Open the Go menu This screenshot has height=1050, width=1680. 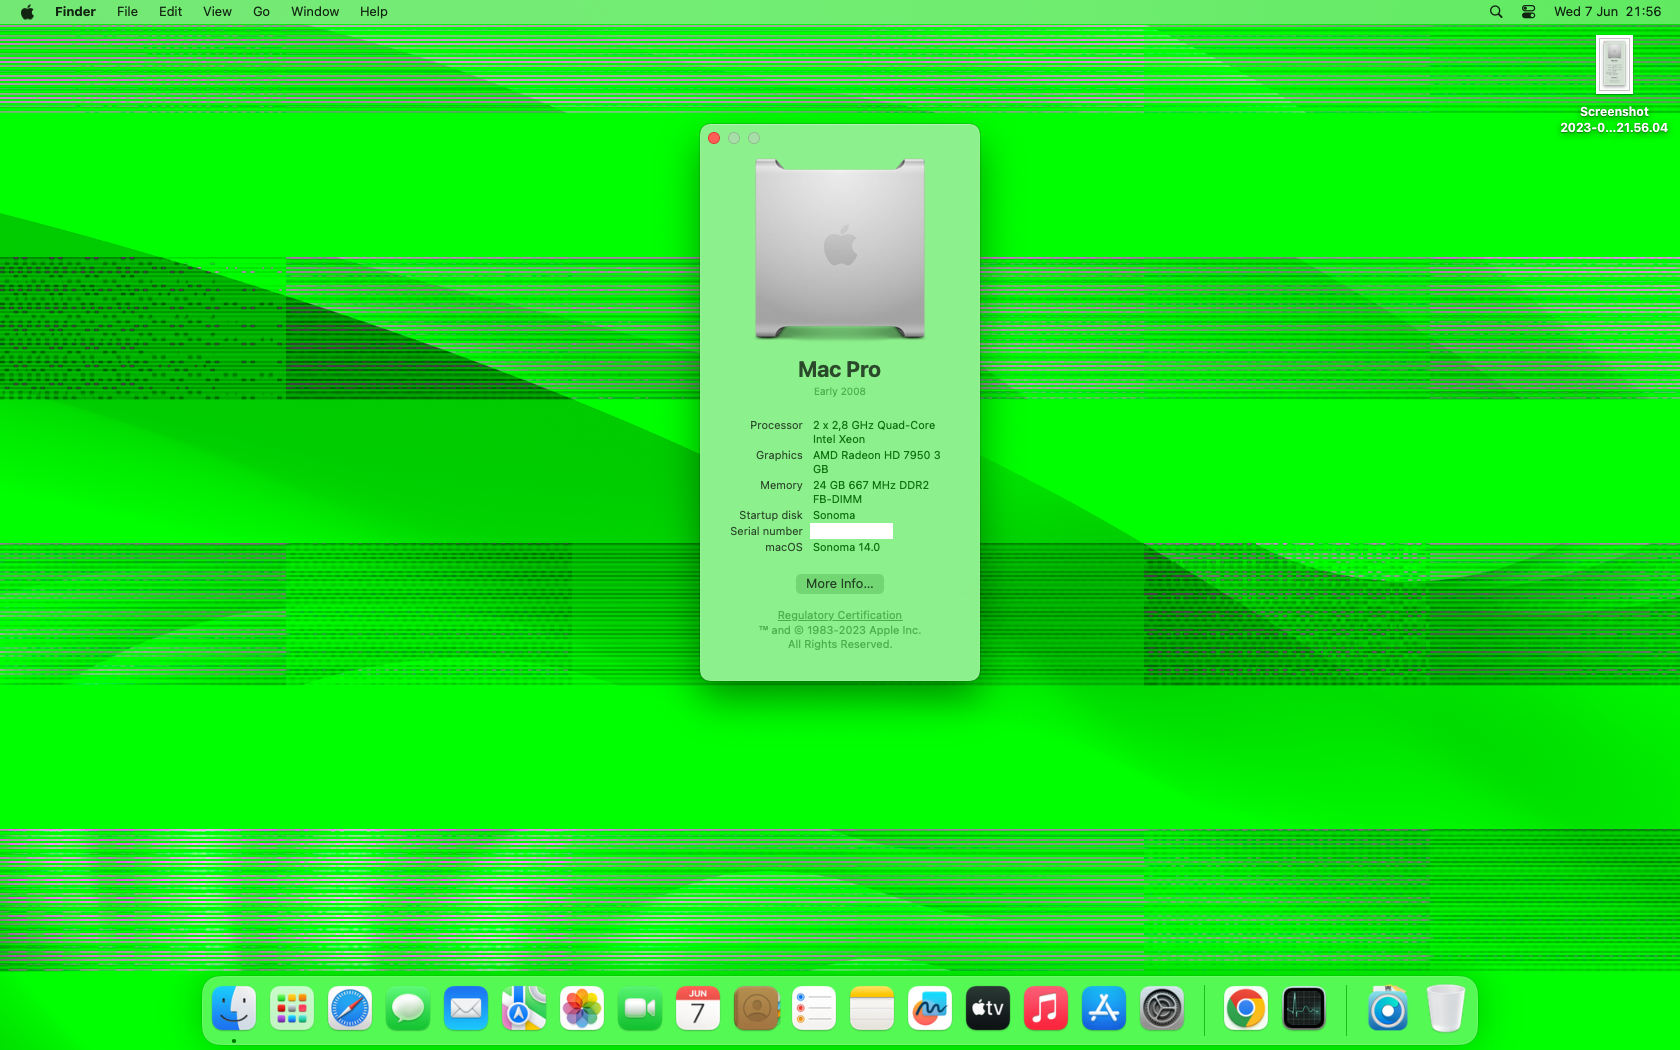tap(261, 12)
